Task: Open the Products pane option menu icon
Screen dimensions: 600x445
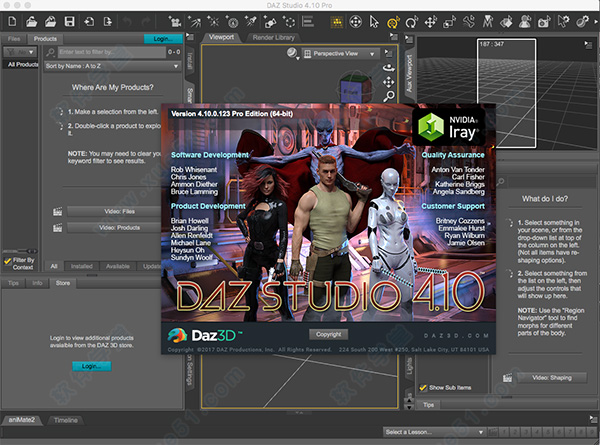Action: 189,37
